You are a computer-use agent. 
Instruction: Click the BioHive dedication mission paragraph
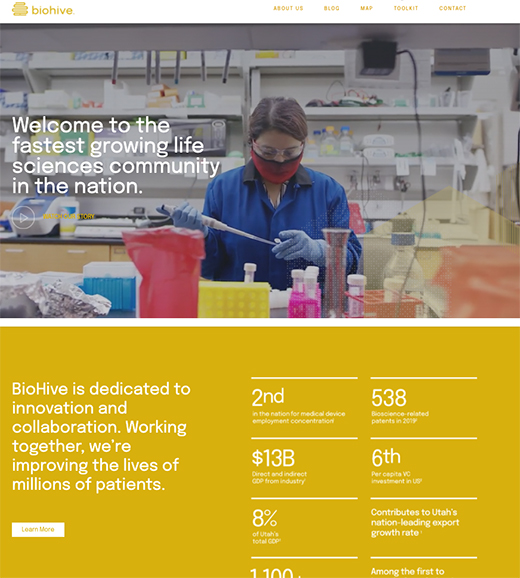(101, 436)
